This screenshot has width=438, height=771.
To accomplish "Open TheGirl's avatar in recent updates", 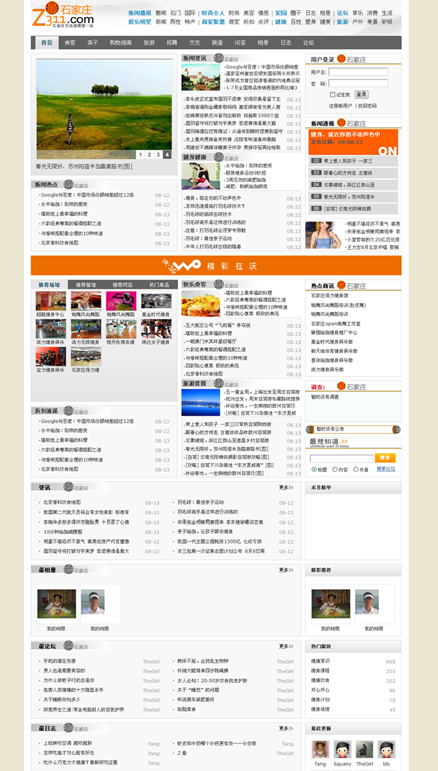I will (364, 749).
